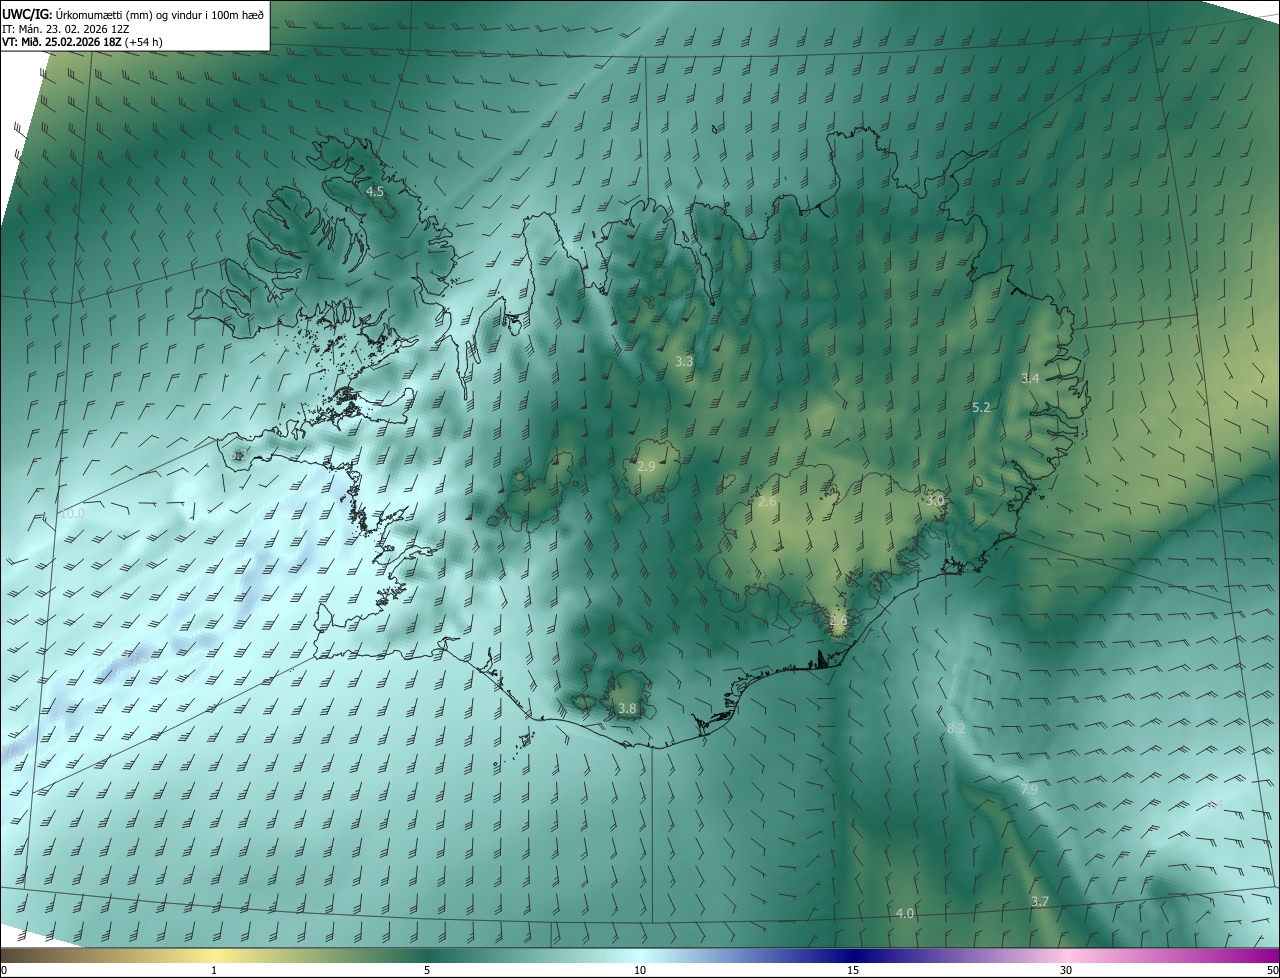
Task: Click the 3.8 value on the southern glacier
Action: click(627, 709)
